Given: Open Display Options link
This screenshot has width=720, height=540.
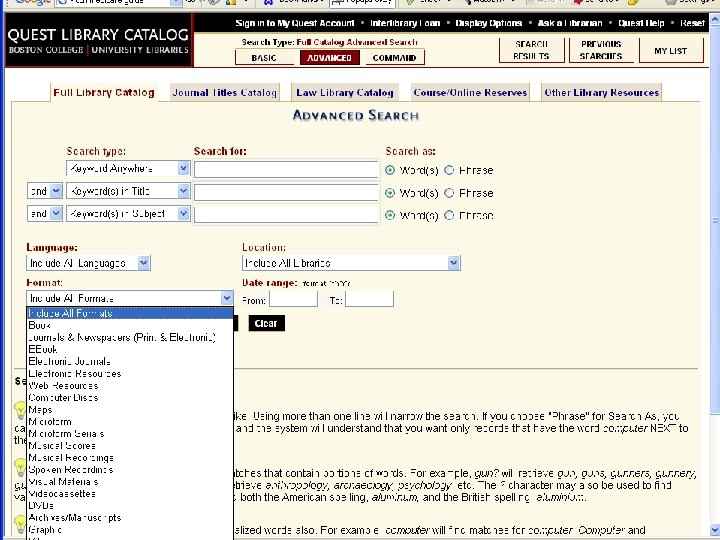Looking at the screenshot, I should pyautogui.click(x=489, y=23).
